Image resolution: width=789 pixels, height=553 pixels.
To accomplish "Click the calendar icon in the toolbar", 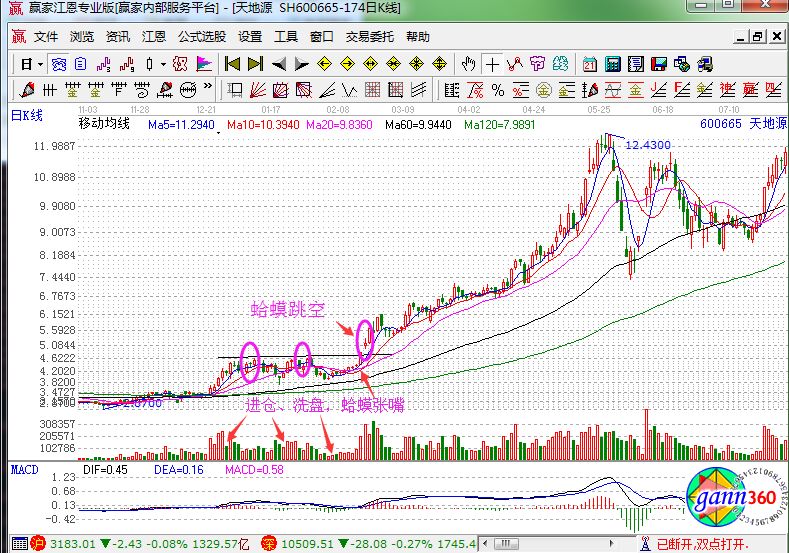I will (x=589, y=64).
